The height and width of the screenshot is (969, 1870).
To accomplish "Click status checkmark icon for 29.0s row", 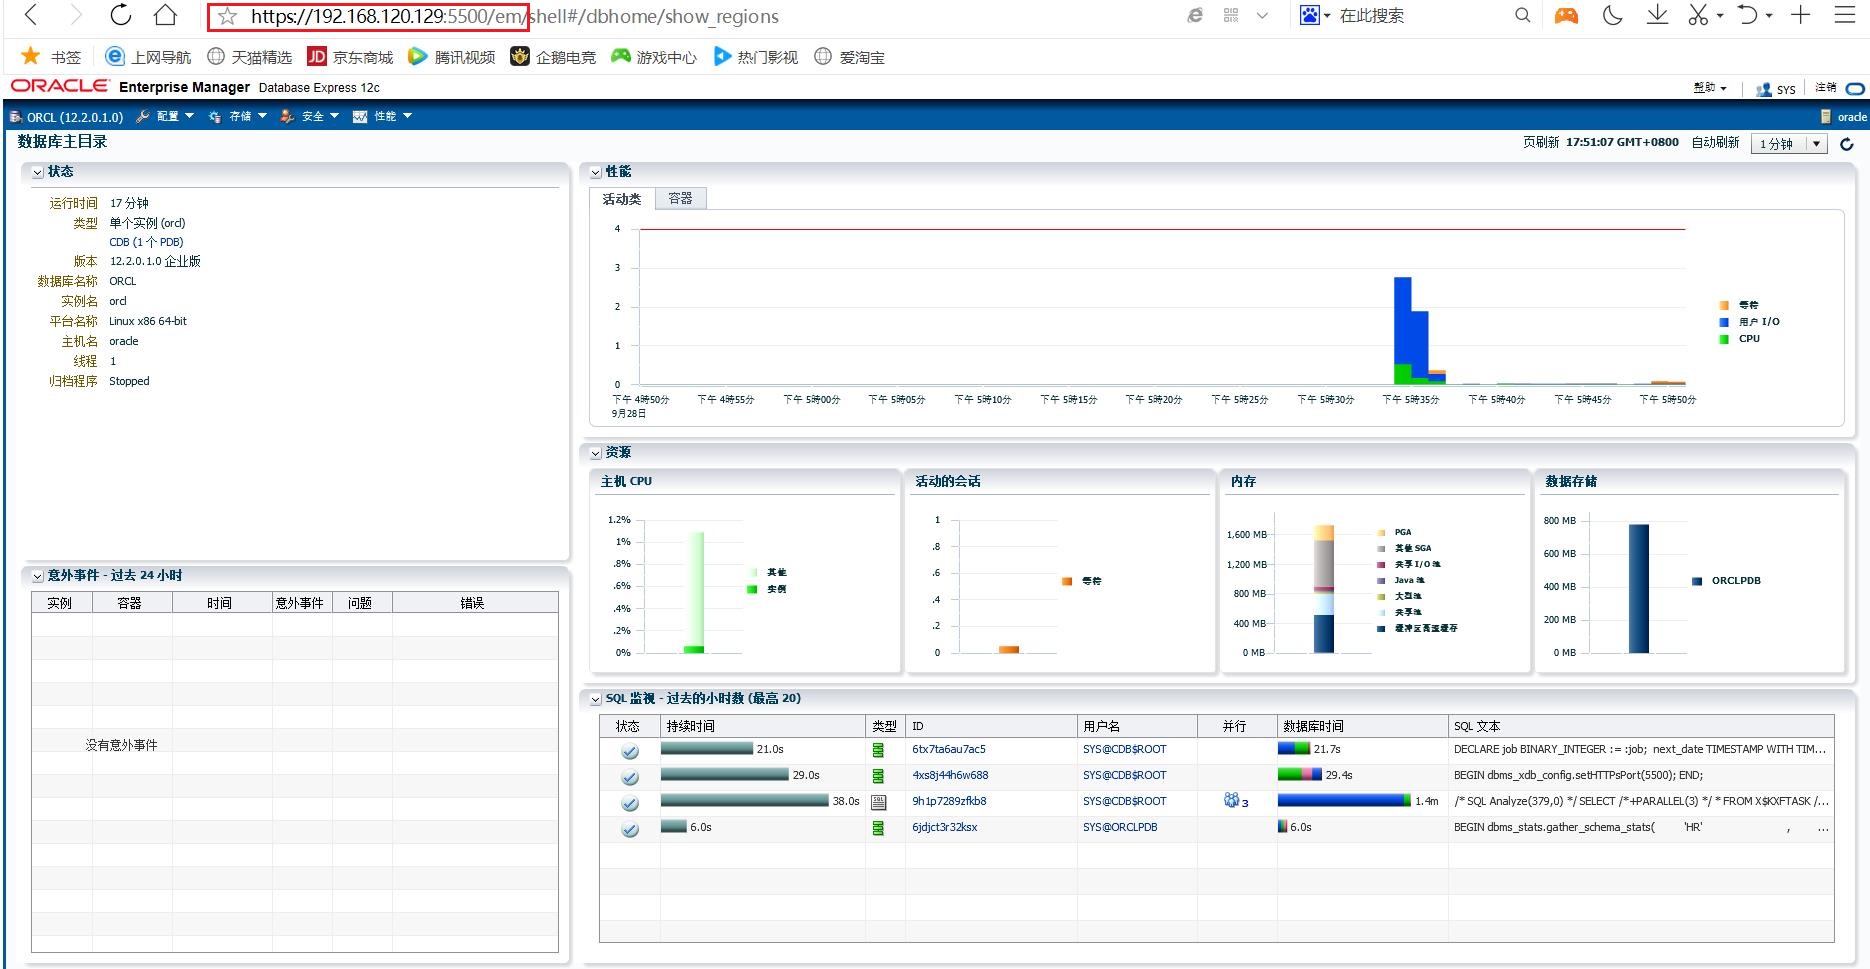I will click(x=630, y=776).
